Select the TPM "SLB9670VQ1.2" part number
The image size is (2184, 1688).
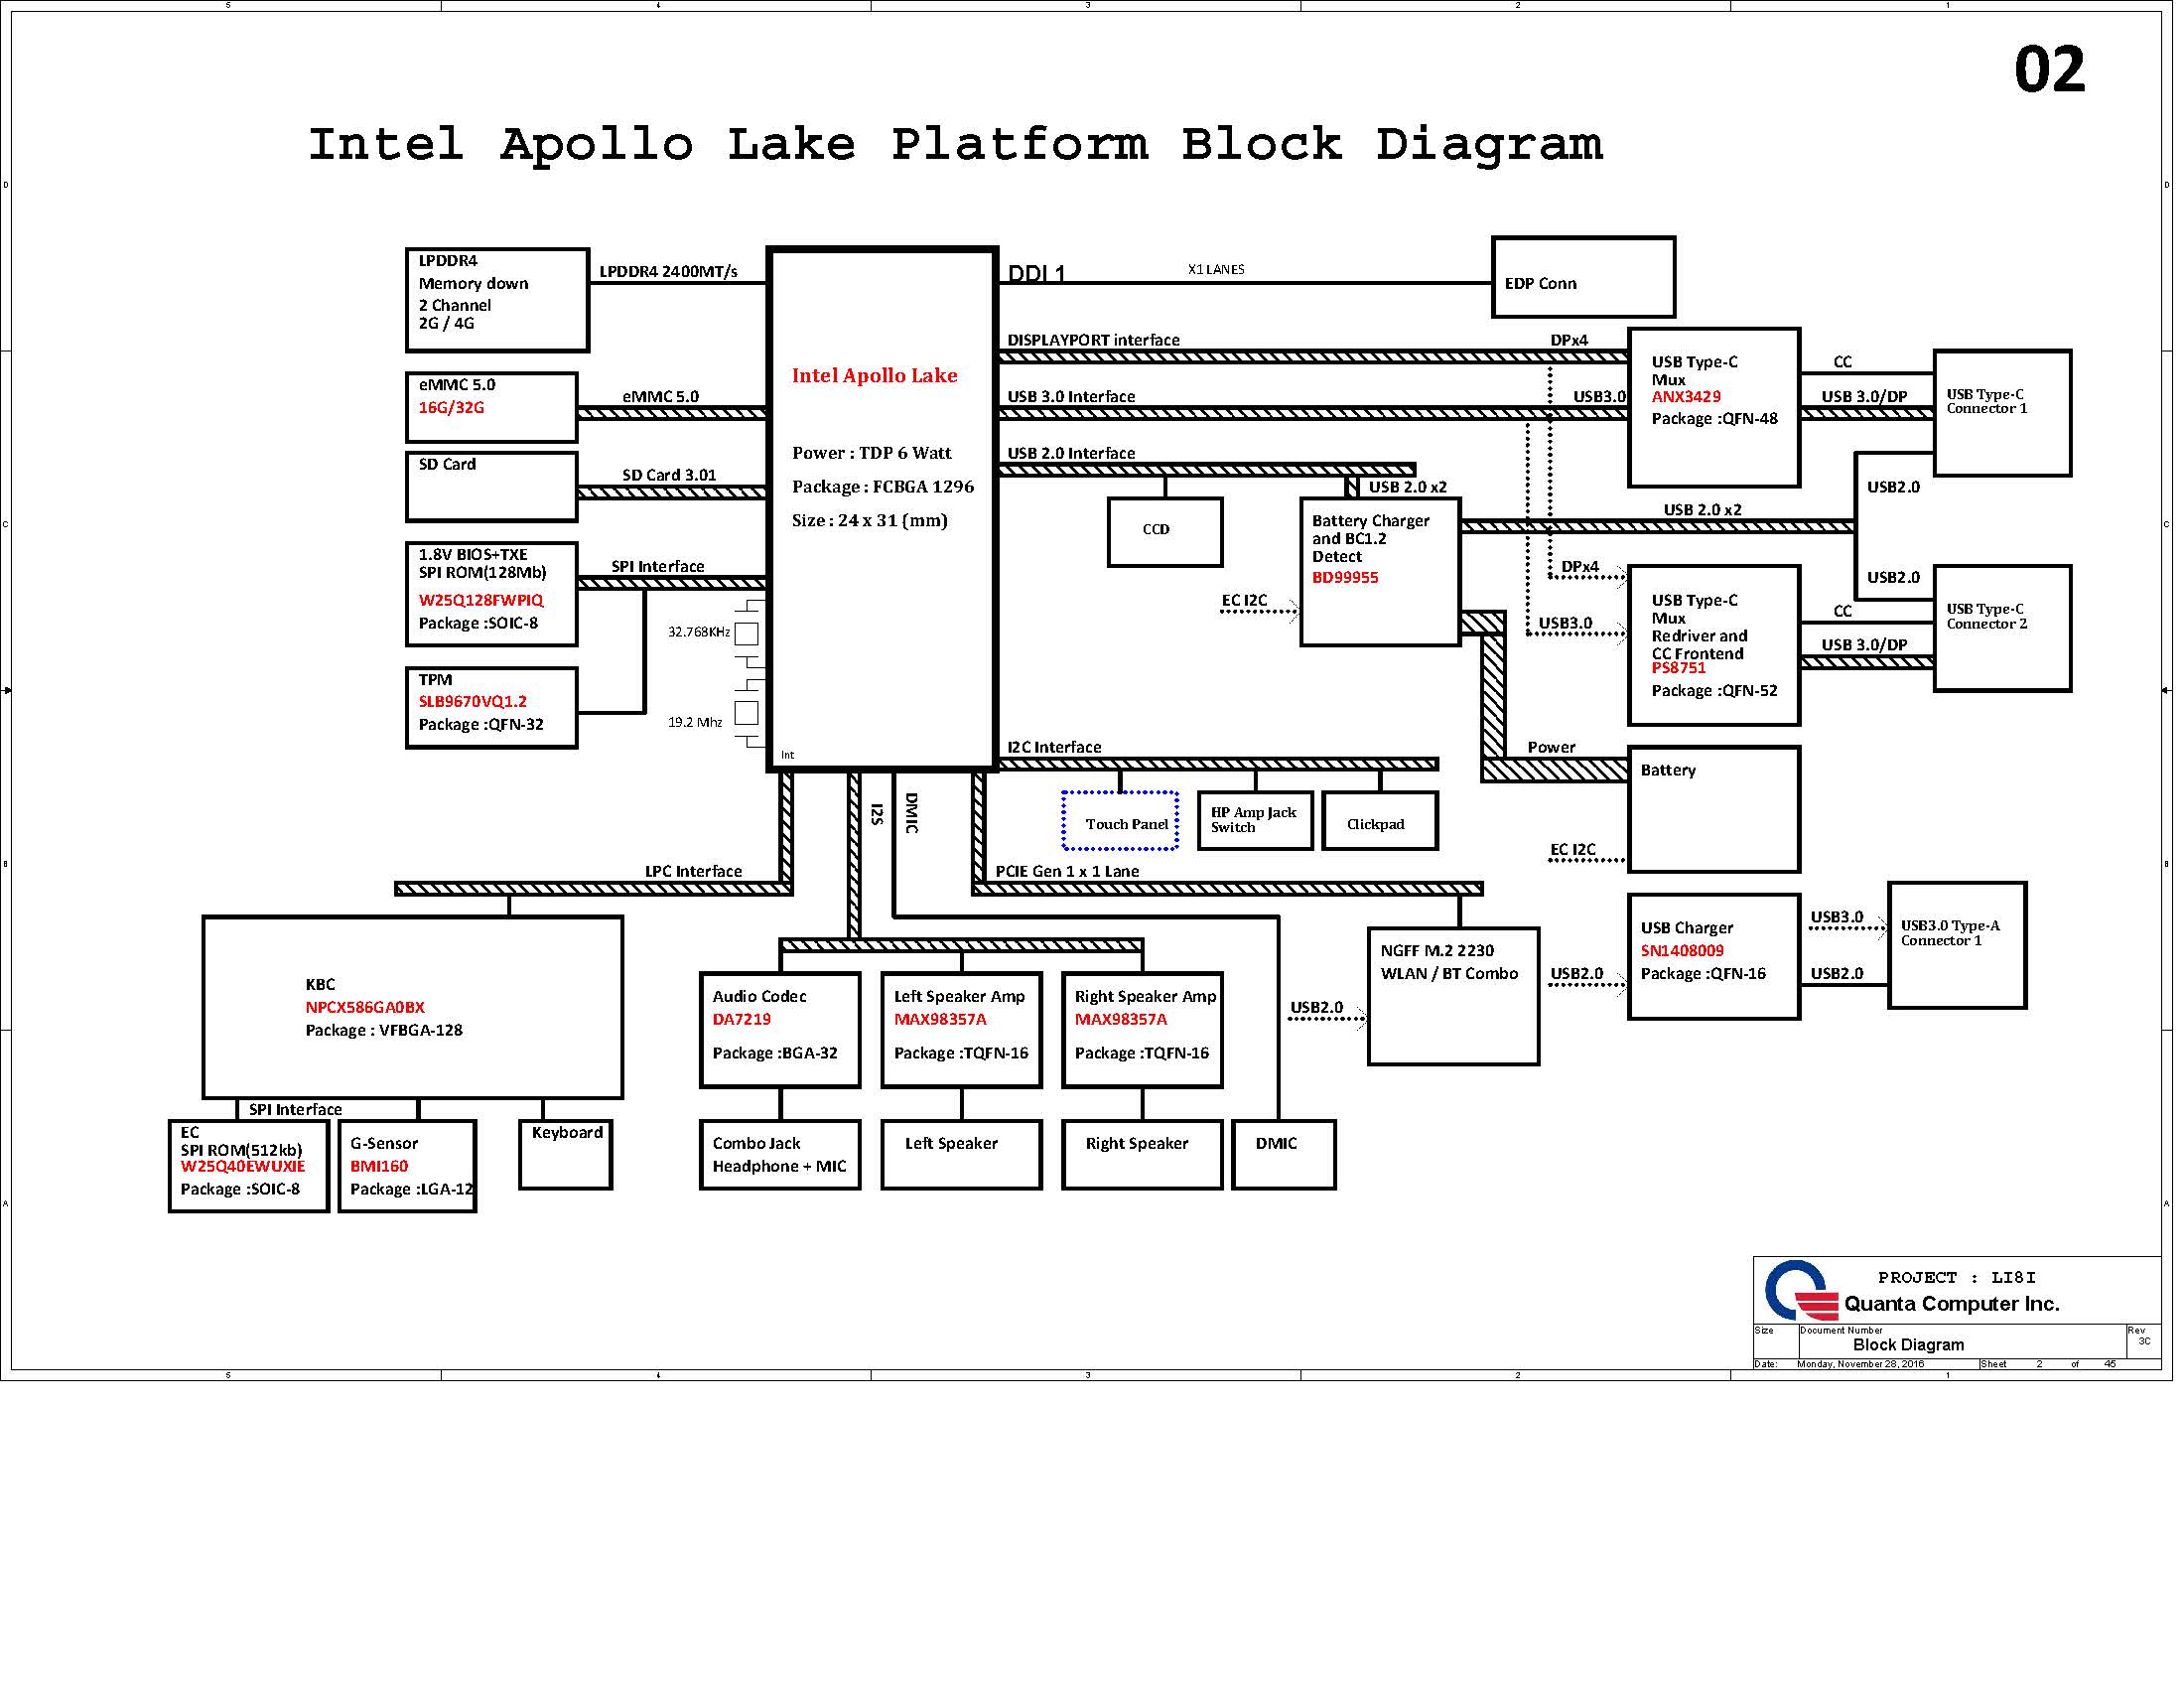click(475, 703)
